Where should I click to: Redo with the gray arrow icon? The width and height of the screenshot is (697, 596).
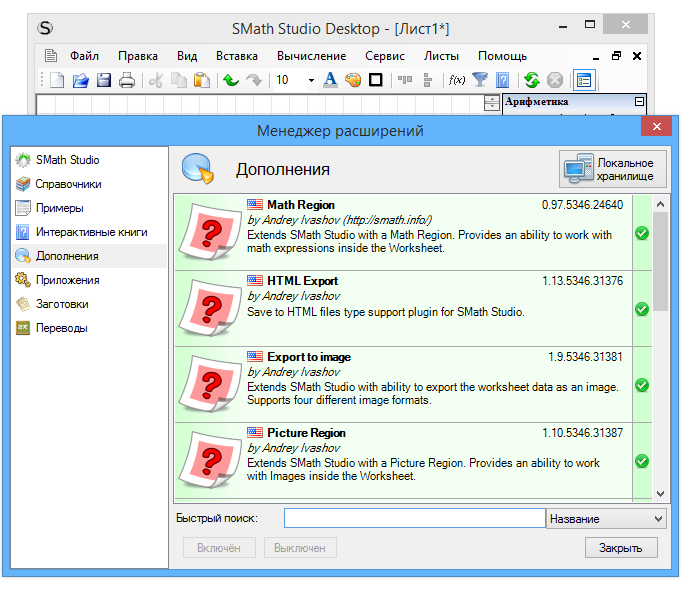coord(254,80)
